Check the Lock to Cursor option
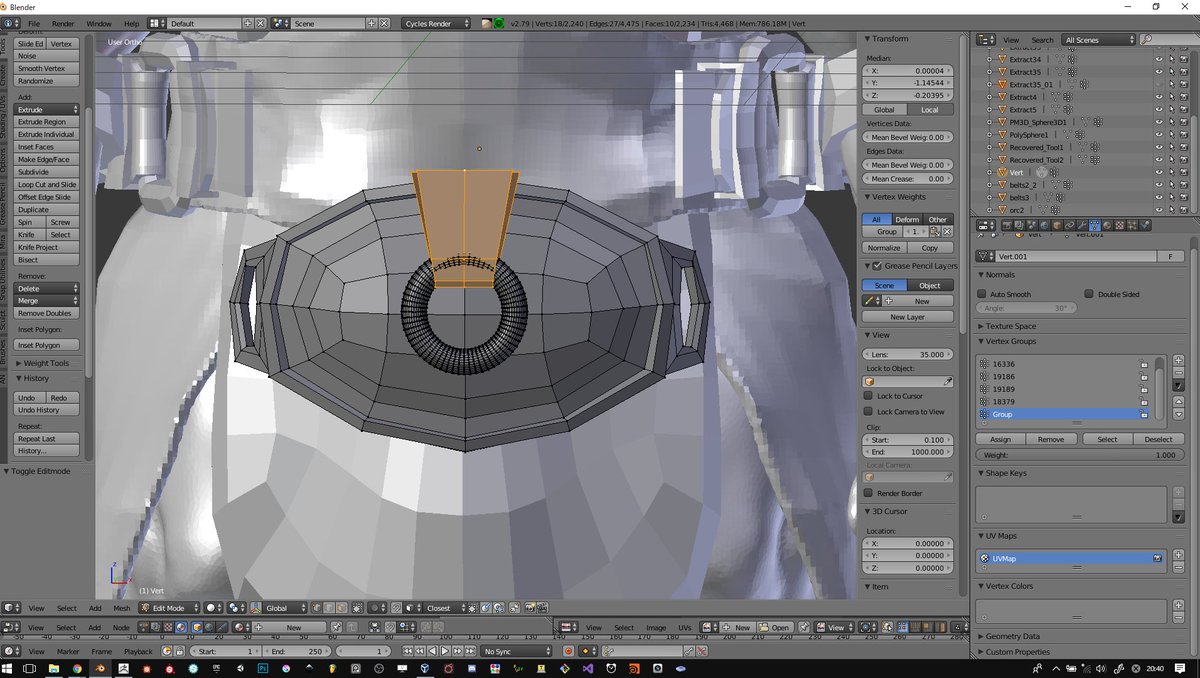The image size is (1200, 678). tap(868, 396)
